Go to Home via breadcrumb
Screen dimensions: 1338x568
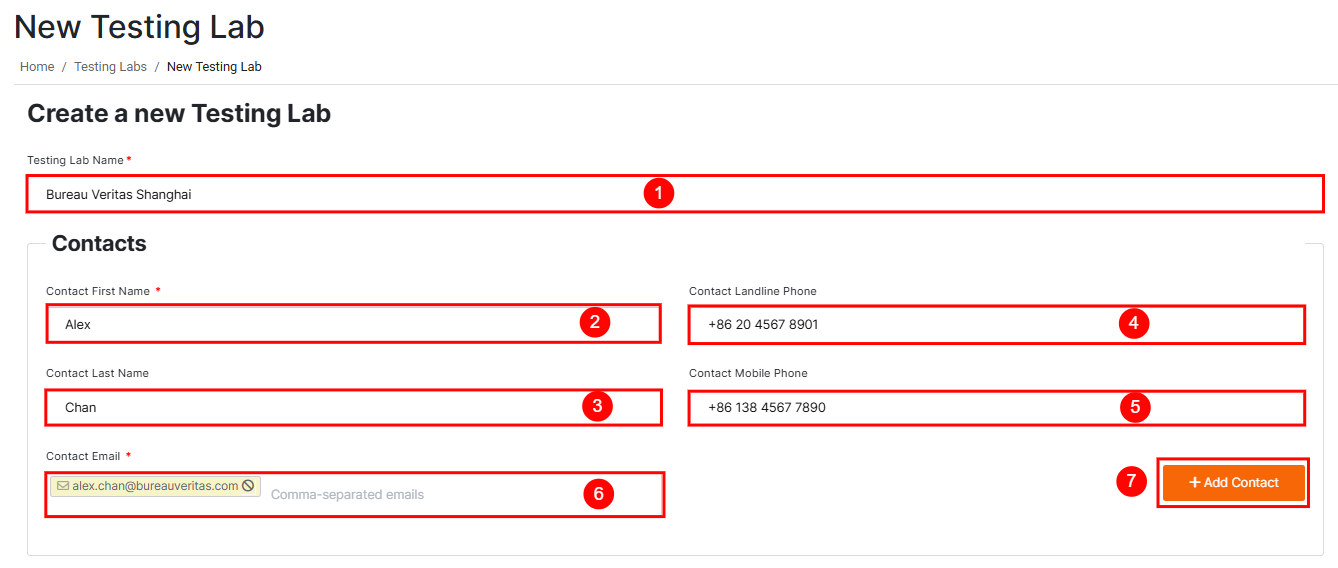[x=37, y=67]
